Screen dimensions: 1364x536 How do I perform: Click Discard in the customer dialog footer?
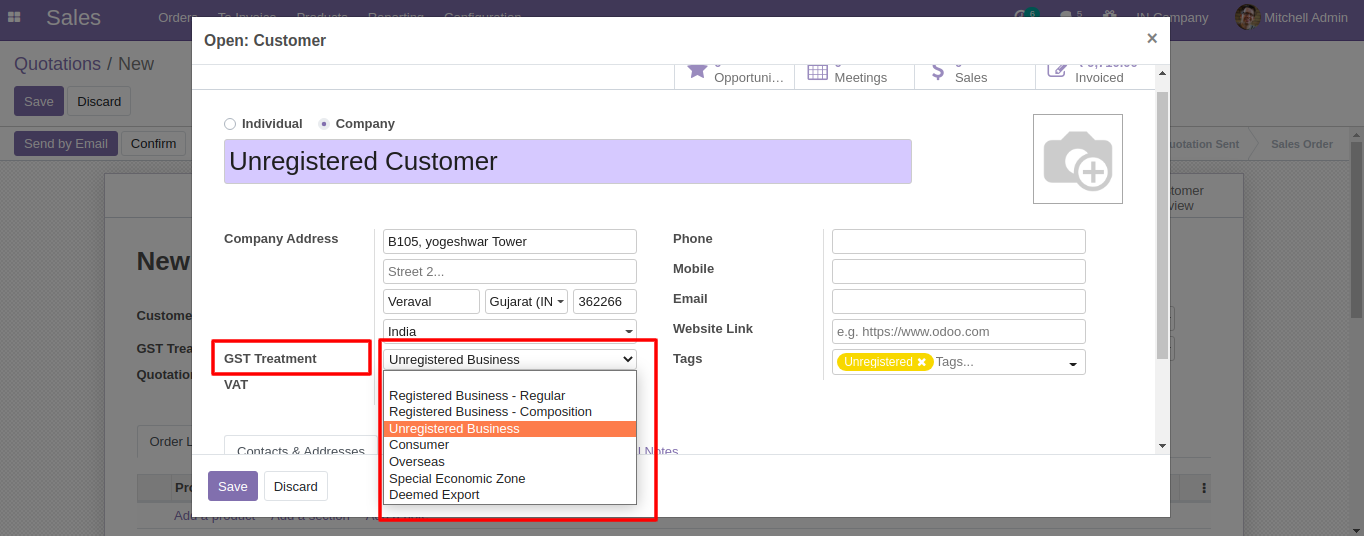(x=296, y=486)
